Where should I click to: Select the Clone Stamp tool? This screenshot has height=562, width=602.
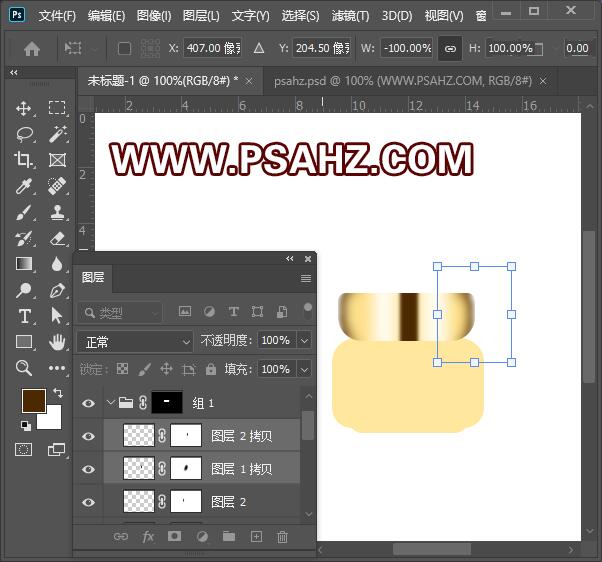[57, 212]
